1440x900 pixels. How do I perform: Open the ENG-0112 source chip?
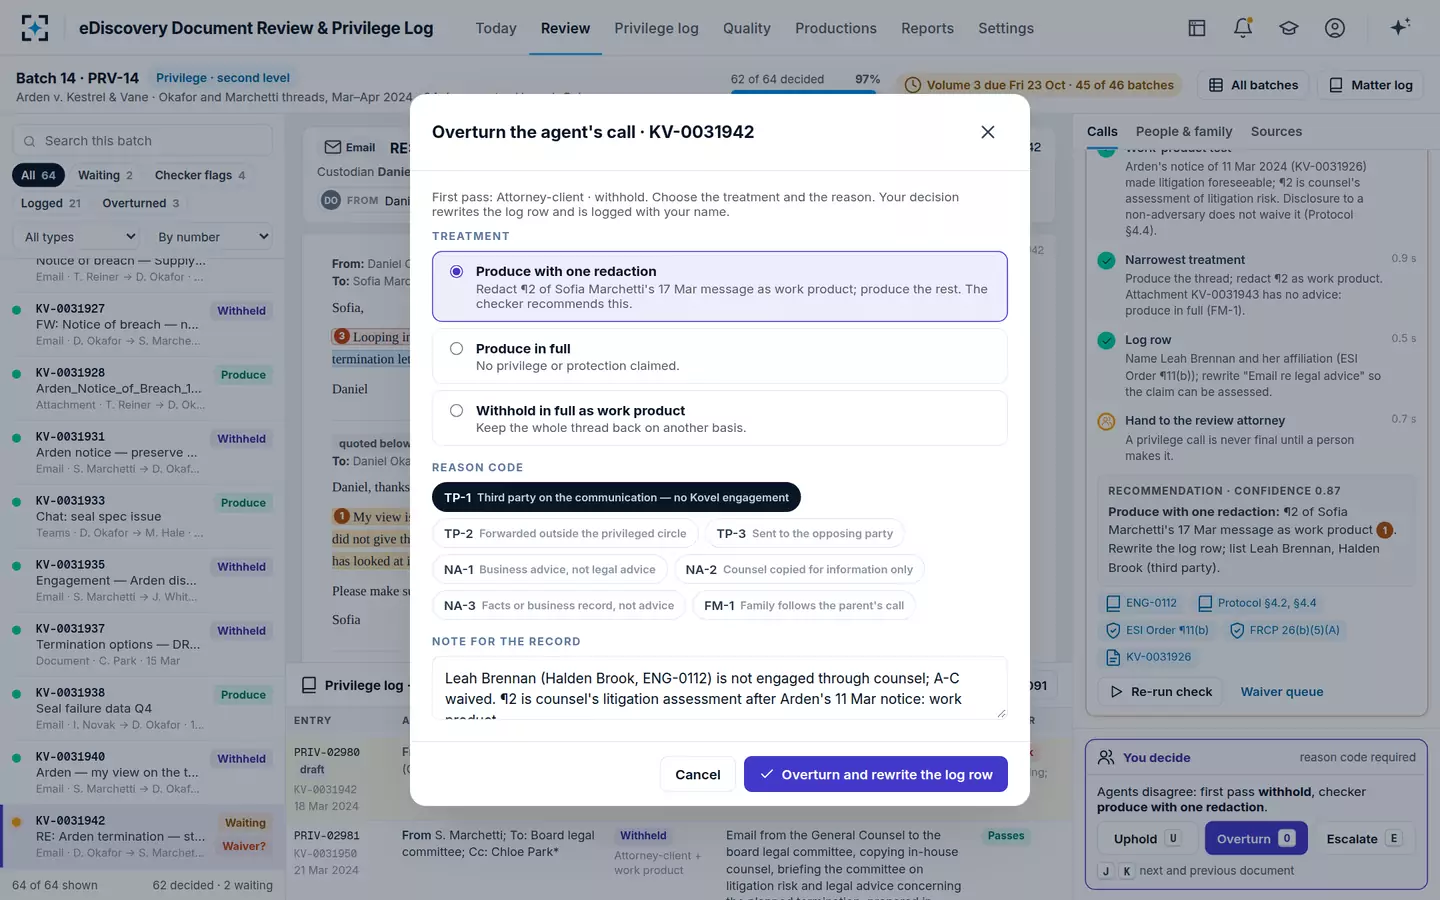1141,603
